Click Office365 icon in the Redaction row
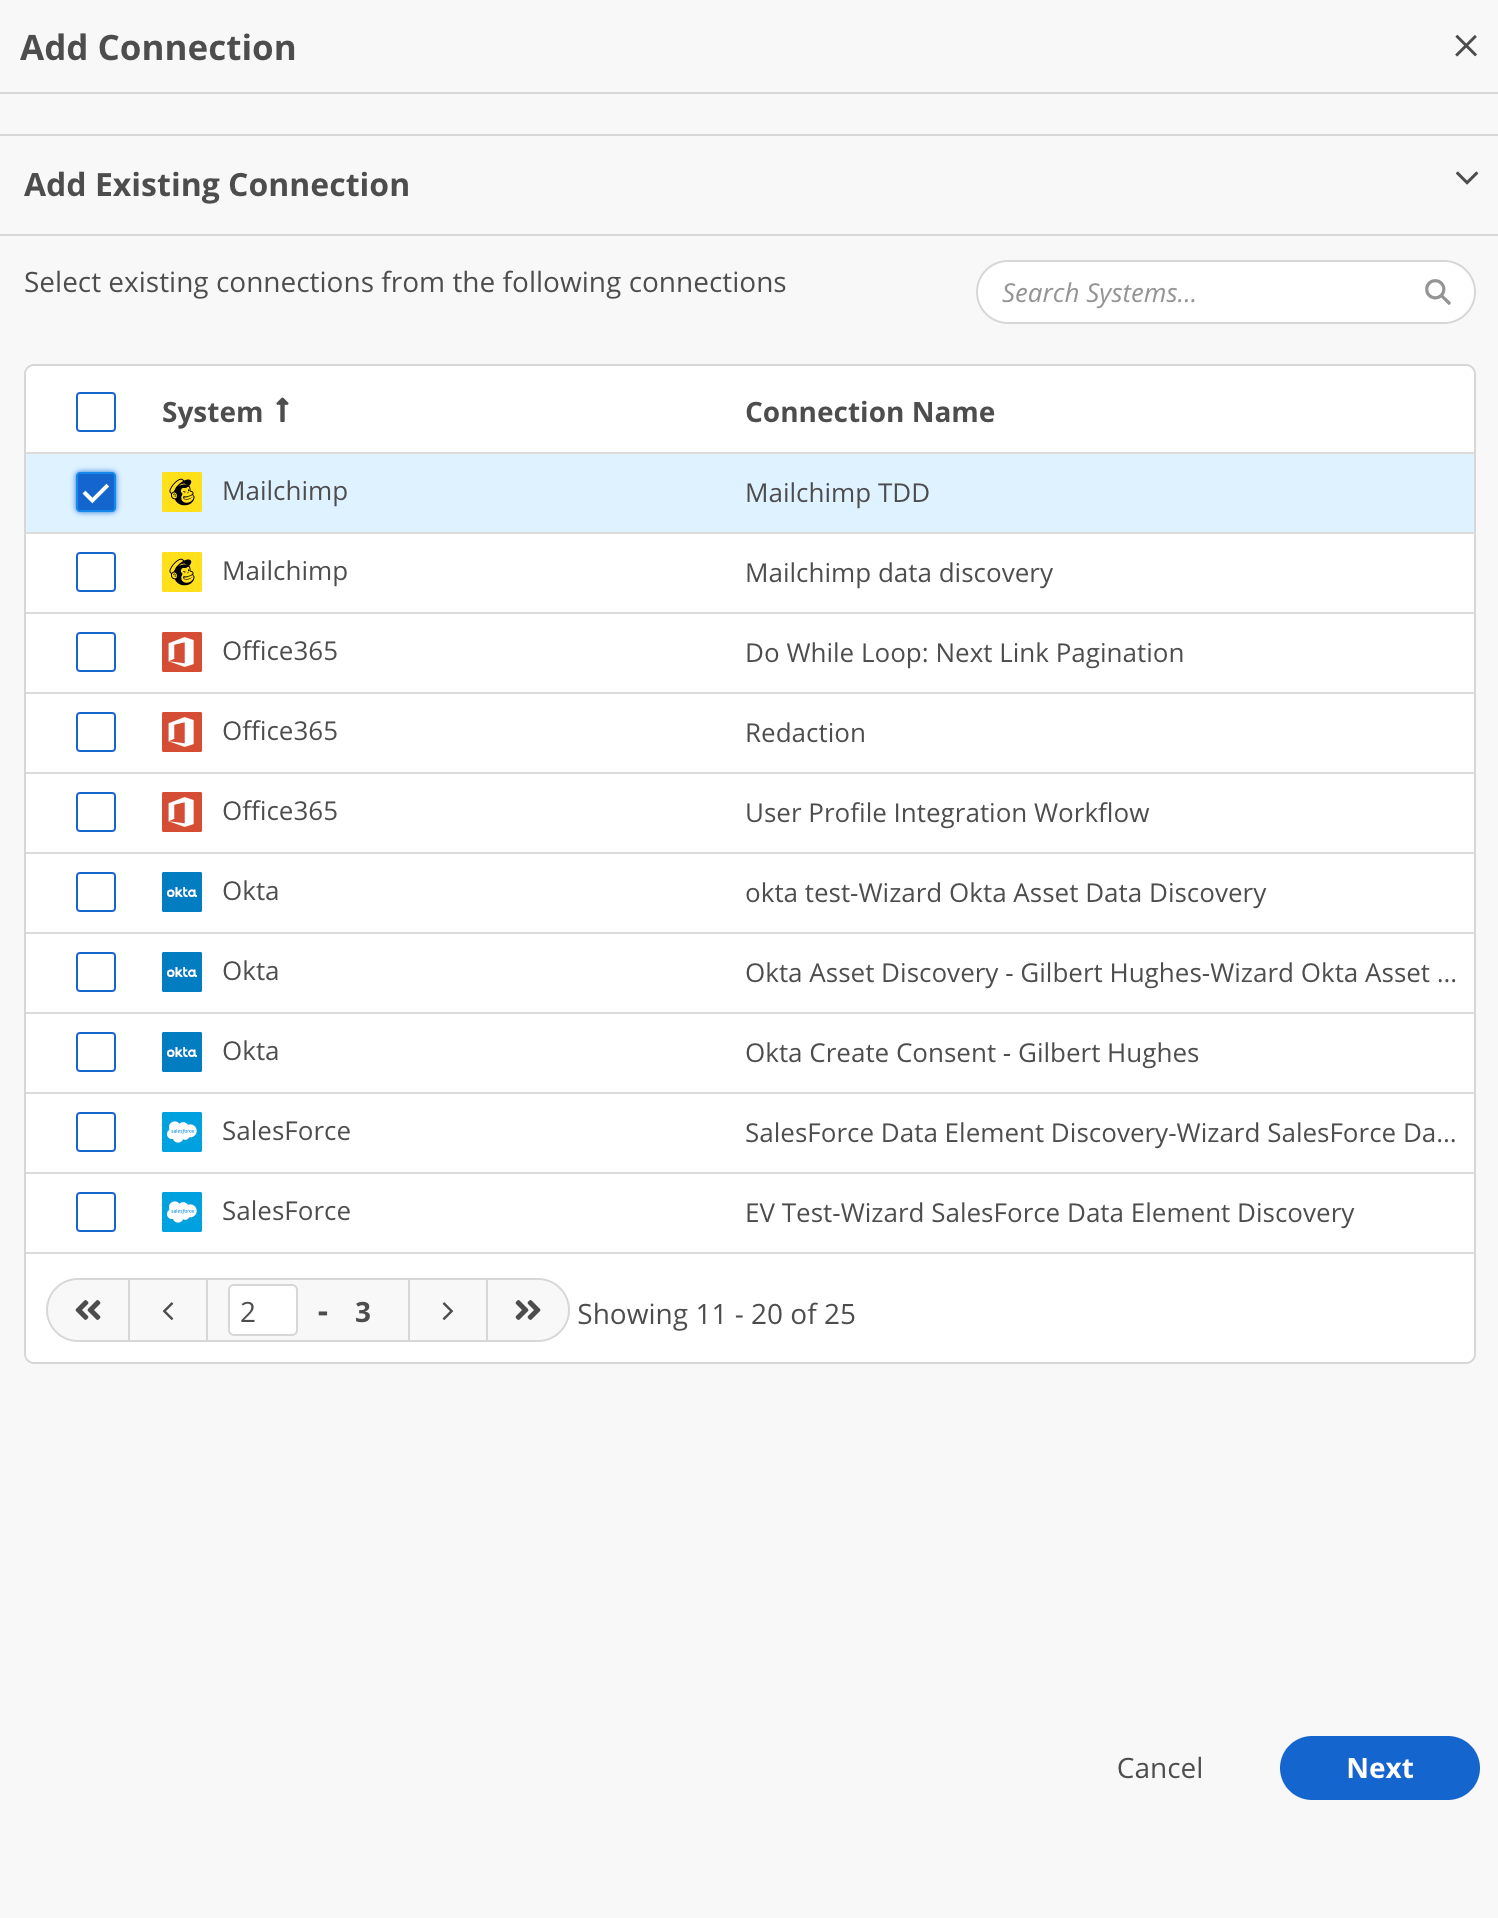Screen dimensions: 1498x1918 pos(182,732)
